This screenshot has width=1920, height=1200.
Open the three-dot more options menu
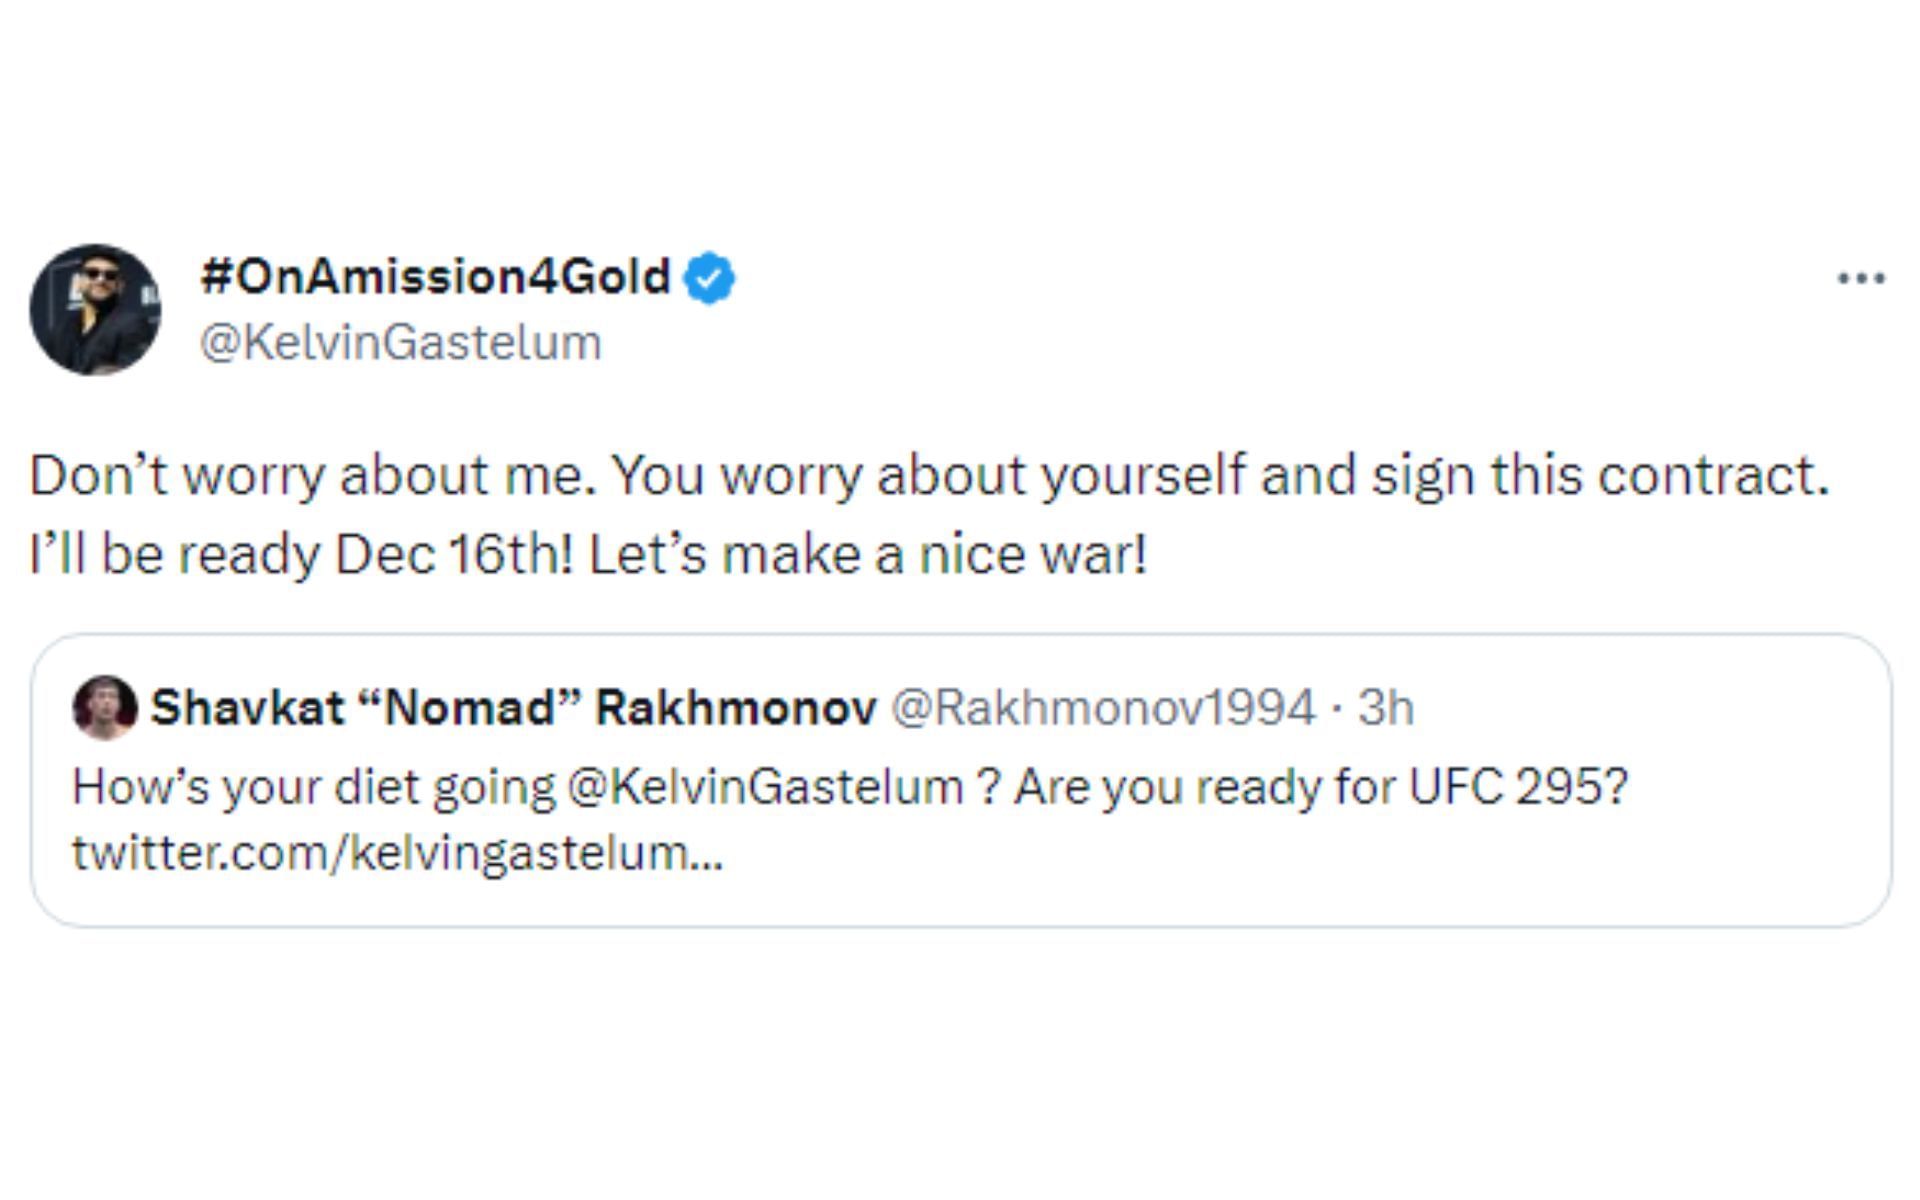coord(1861,278)
